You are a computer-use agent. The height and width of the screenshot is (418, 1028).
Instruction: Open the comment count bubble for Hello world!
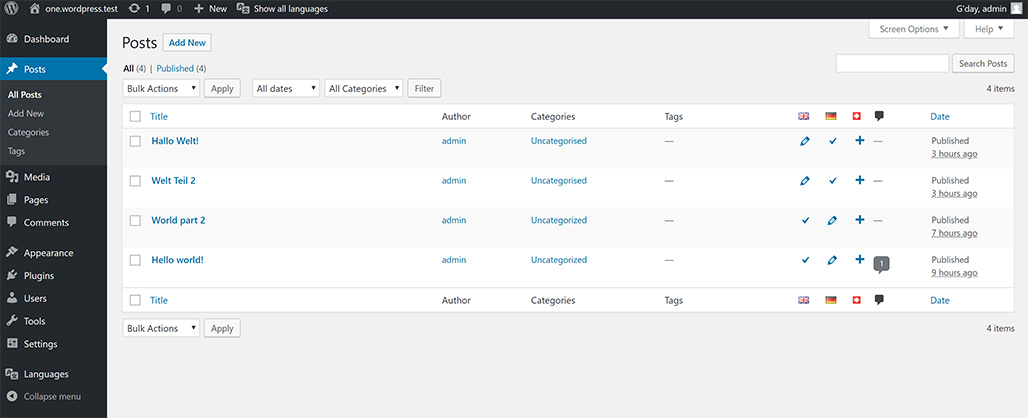881,264
